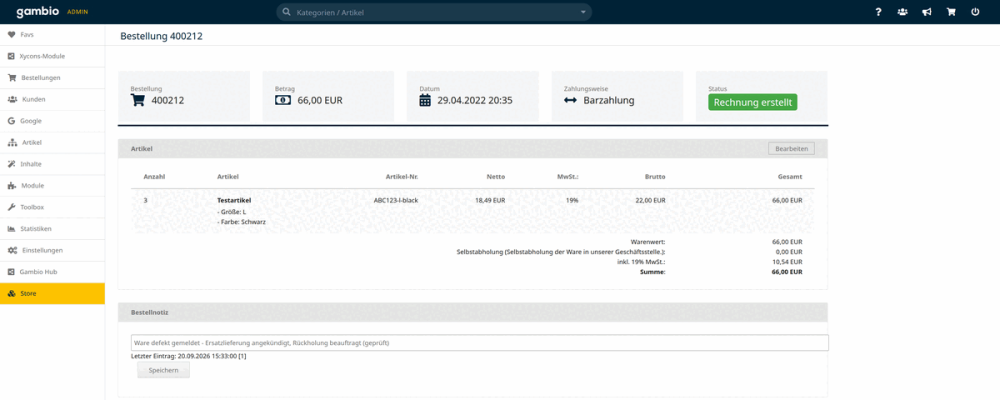Image resolution: width=1000 pixels, height=400 pixels.
Task: Open the Inhalte sidebar entry
Action: [52, 164]
